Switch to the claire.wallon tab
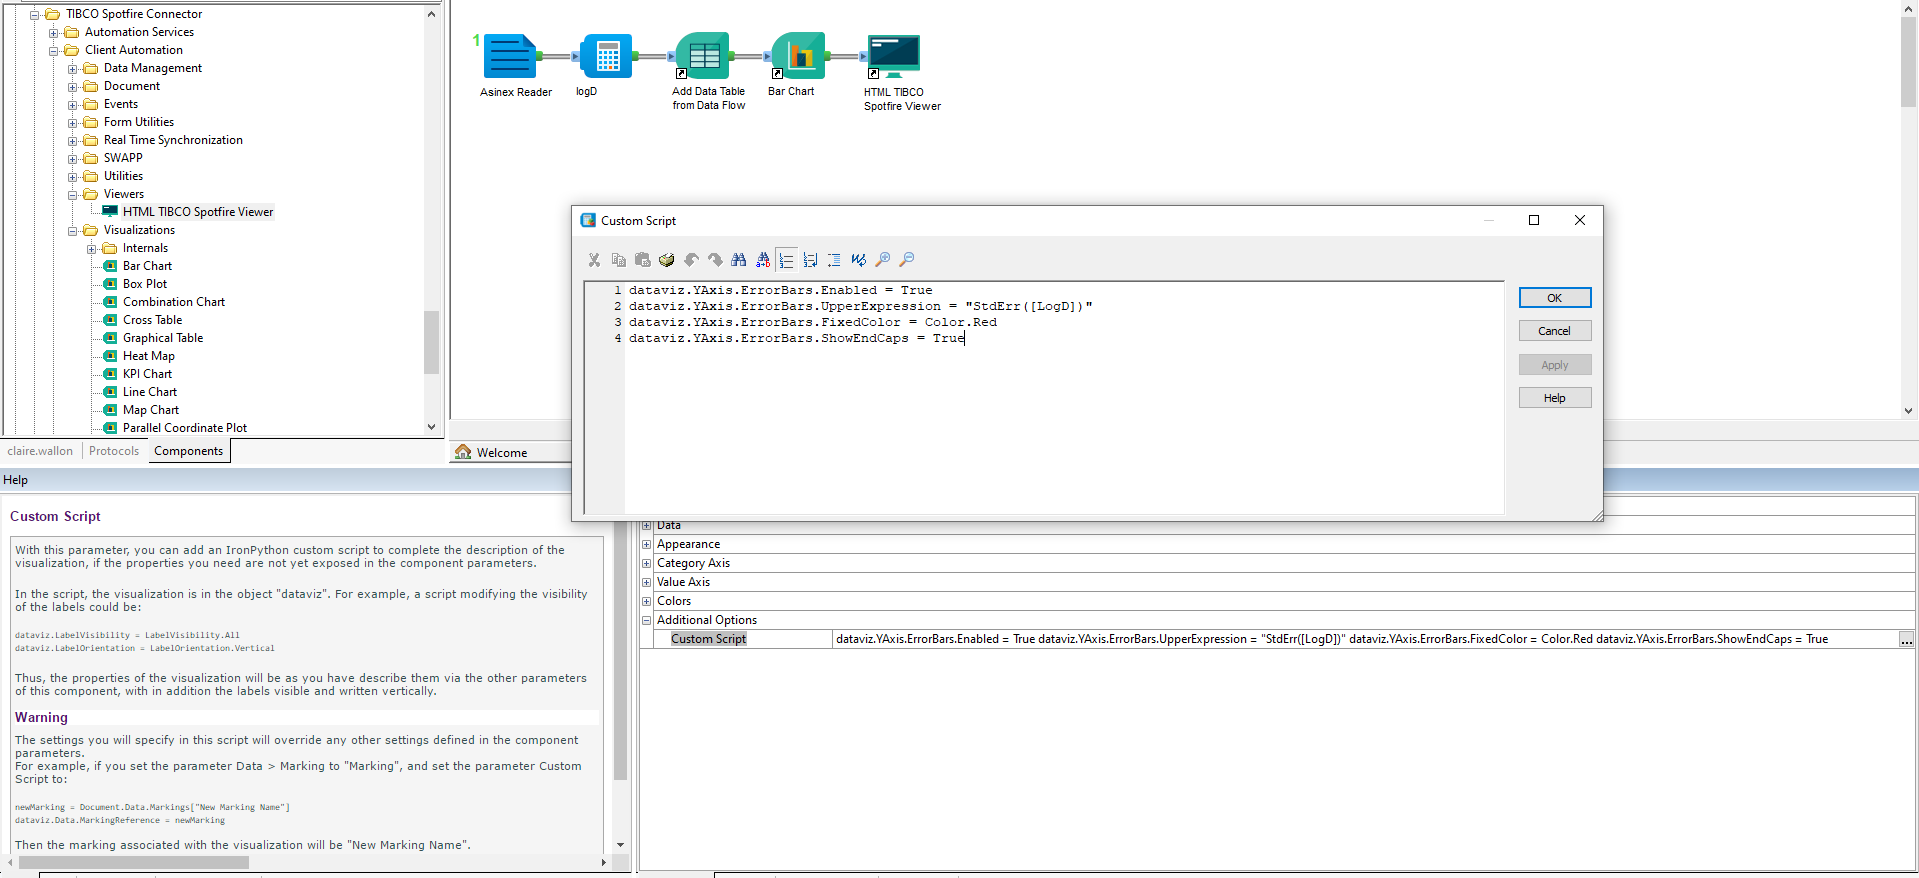This screenshot has width=1919, height=878. tap(40, 451)
